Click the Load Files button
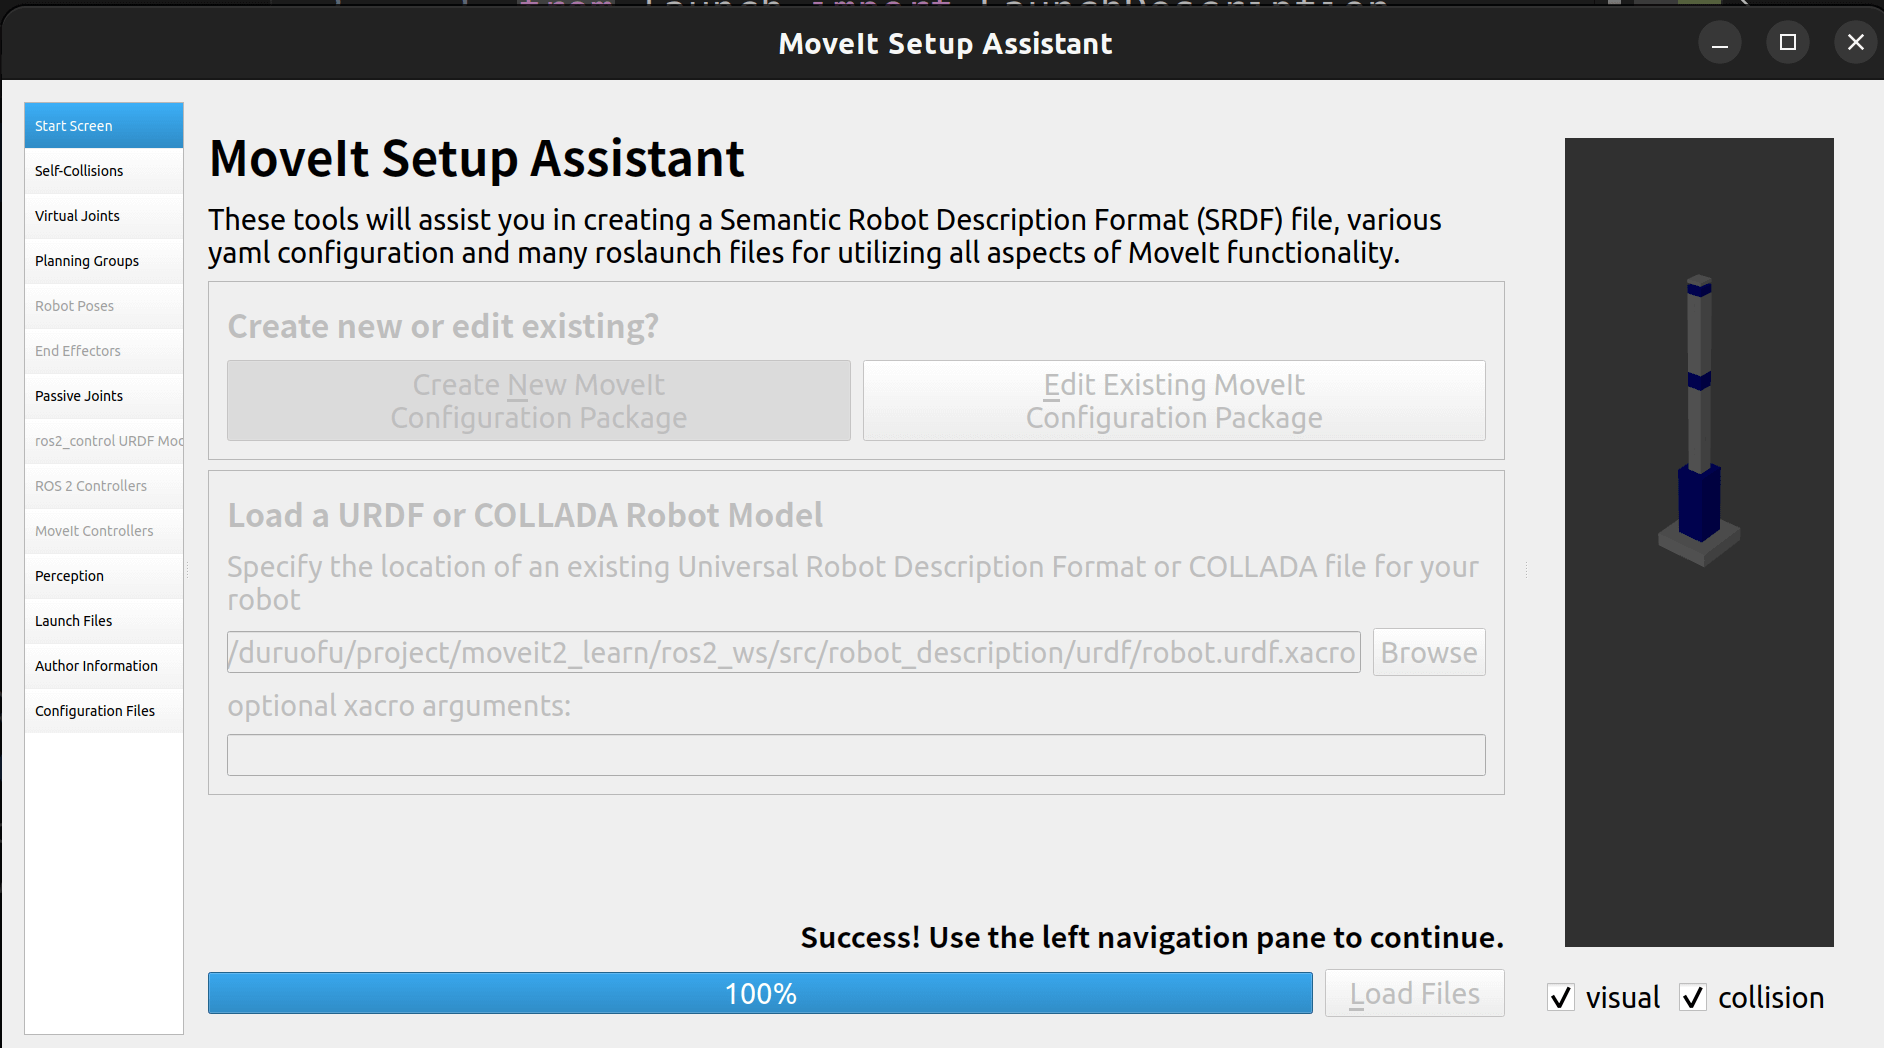Viewport: 1884px width, 1048px height. 1414,993
